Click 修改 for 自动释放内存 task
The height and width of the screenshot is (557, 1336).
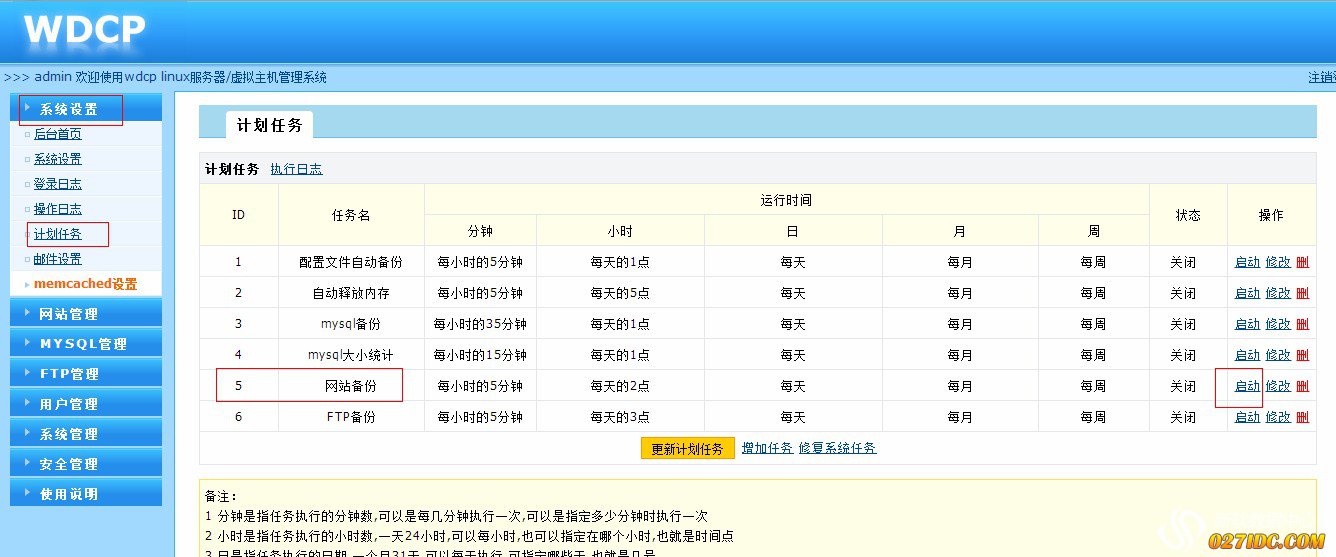(x=1278, y=293)
